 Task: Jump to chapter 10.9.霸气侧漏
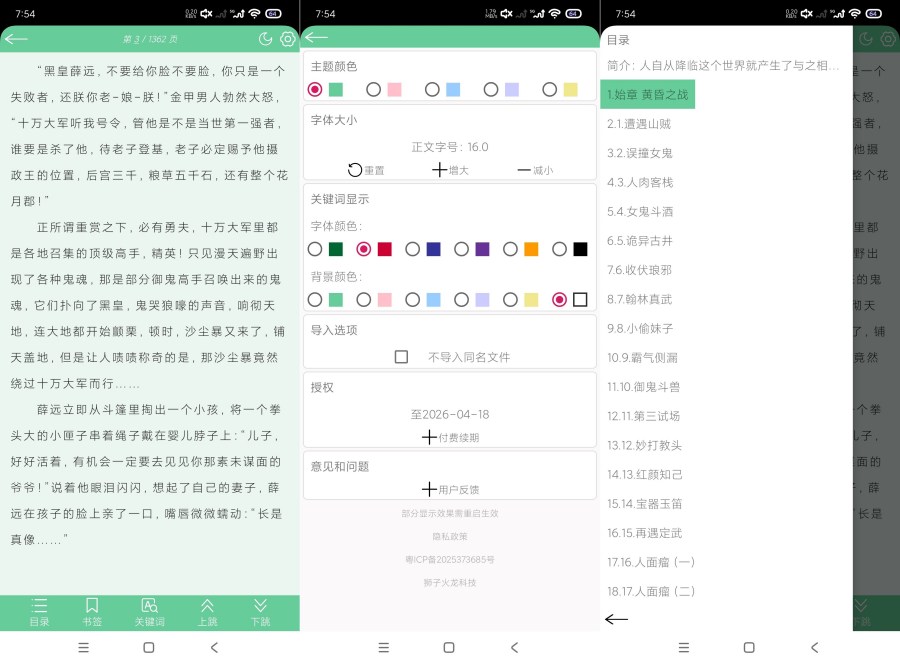coord(643,358)
